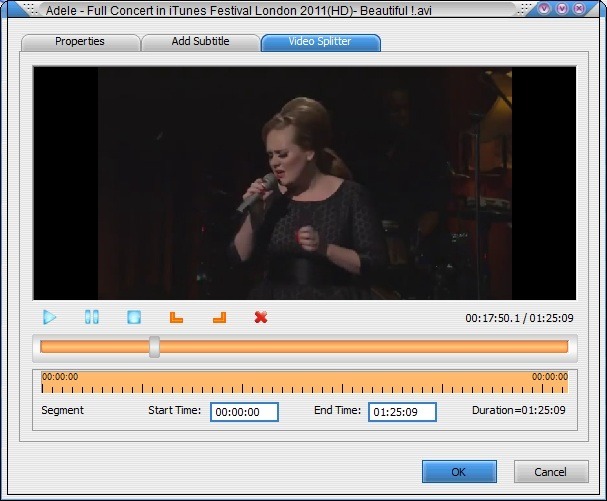Click the video preview area
The width and height of the screenshot is (607, 501).
click(305, 183)
